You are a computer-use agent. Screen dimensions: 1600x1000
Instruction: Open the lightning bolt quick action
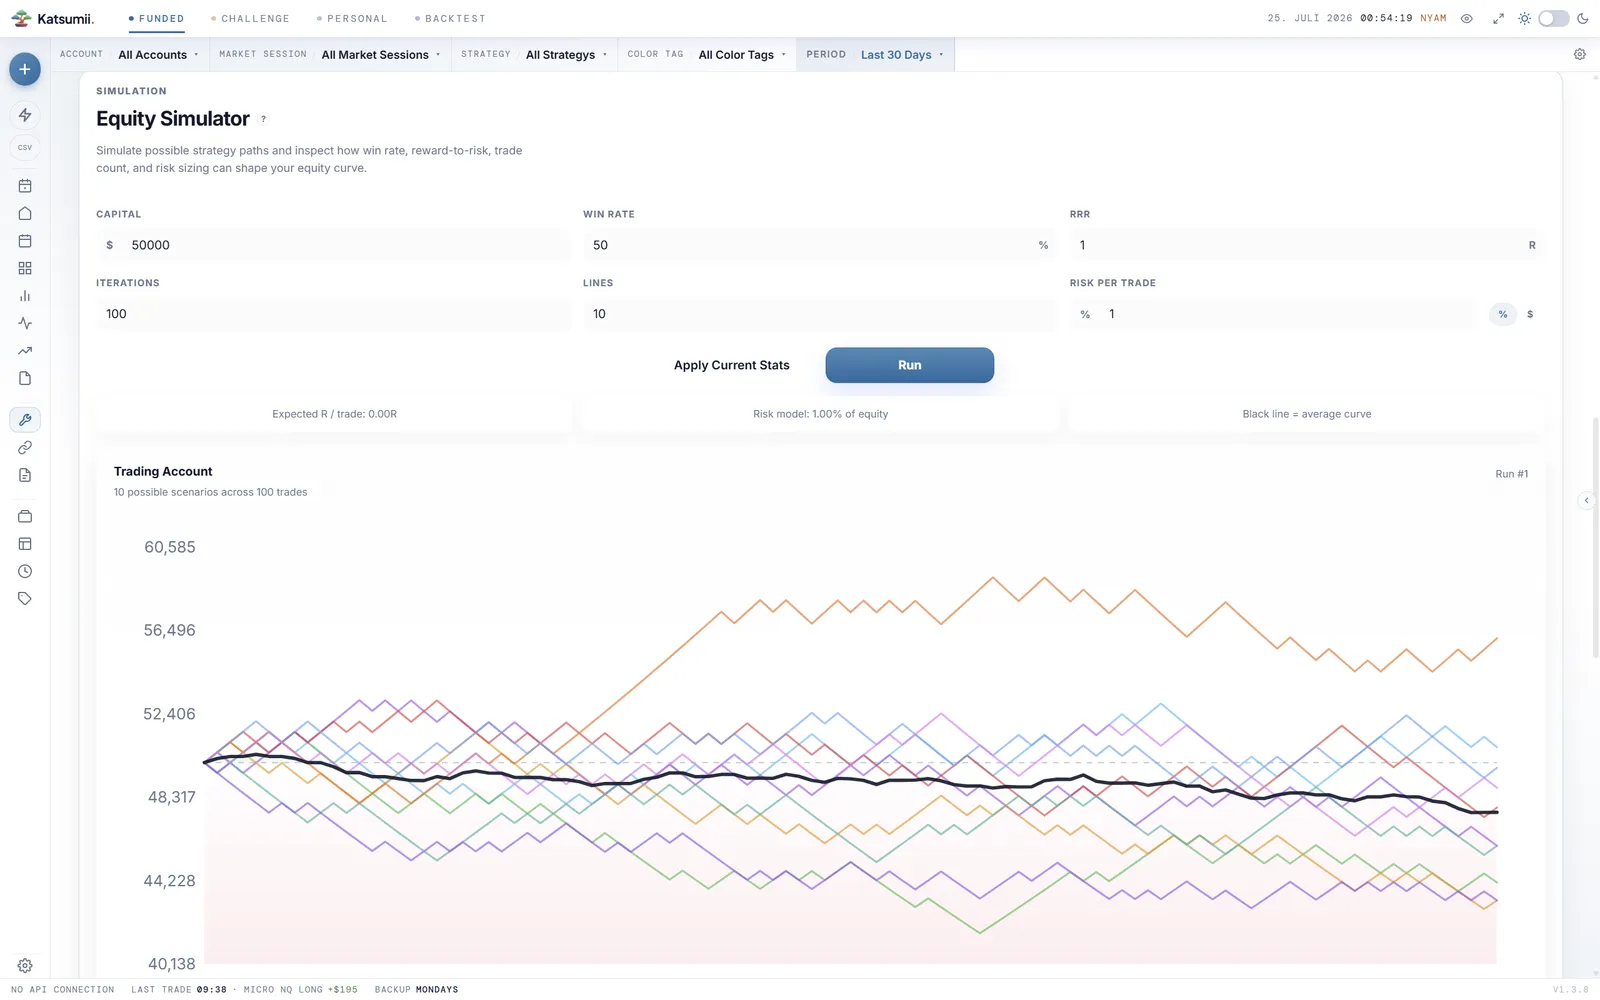25,115
